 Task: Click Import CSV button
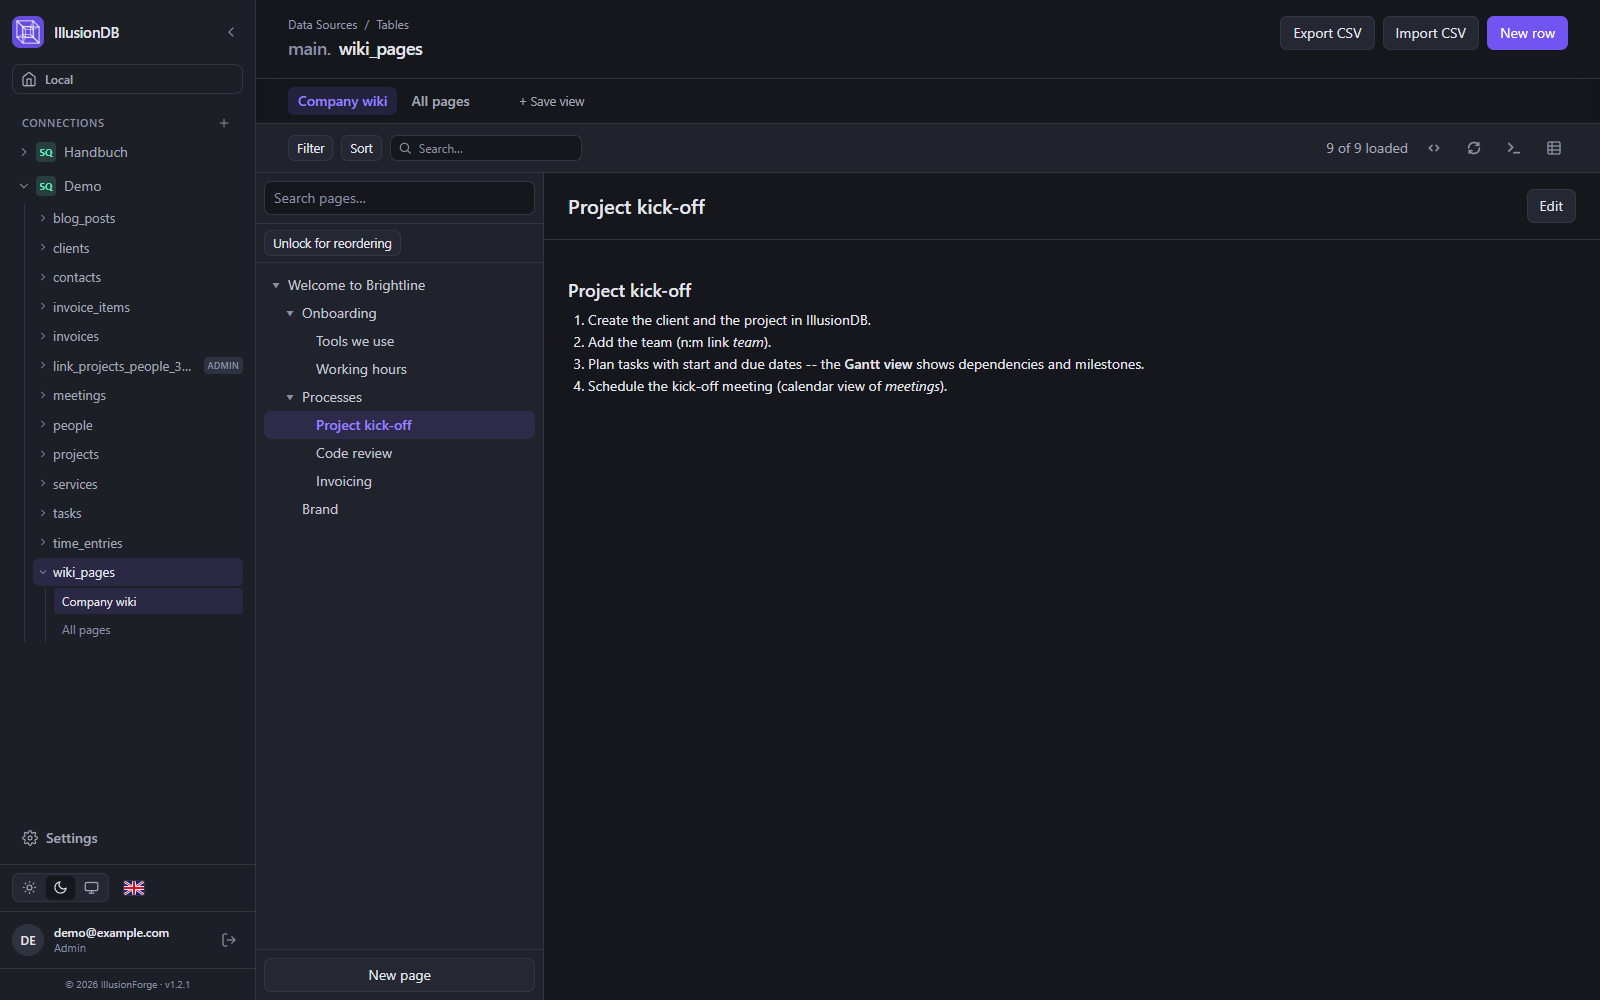(1430, 33)
